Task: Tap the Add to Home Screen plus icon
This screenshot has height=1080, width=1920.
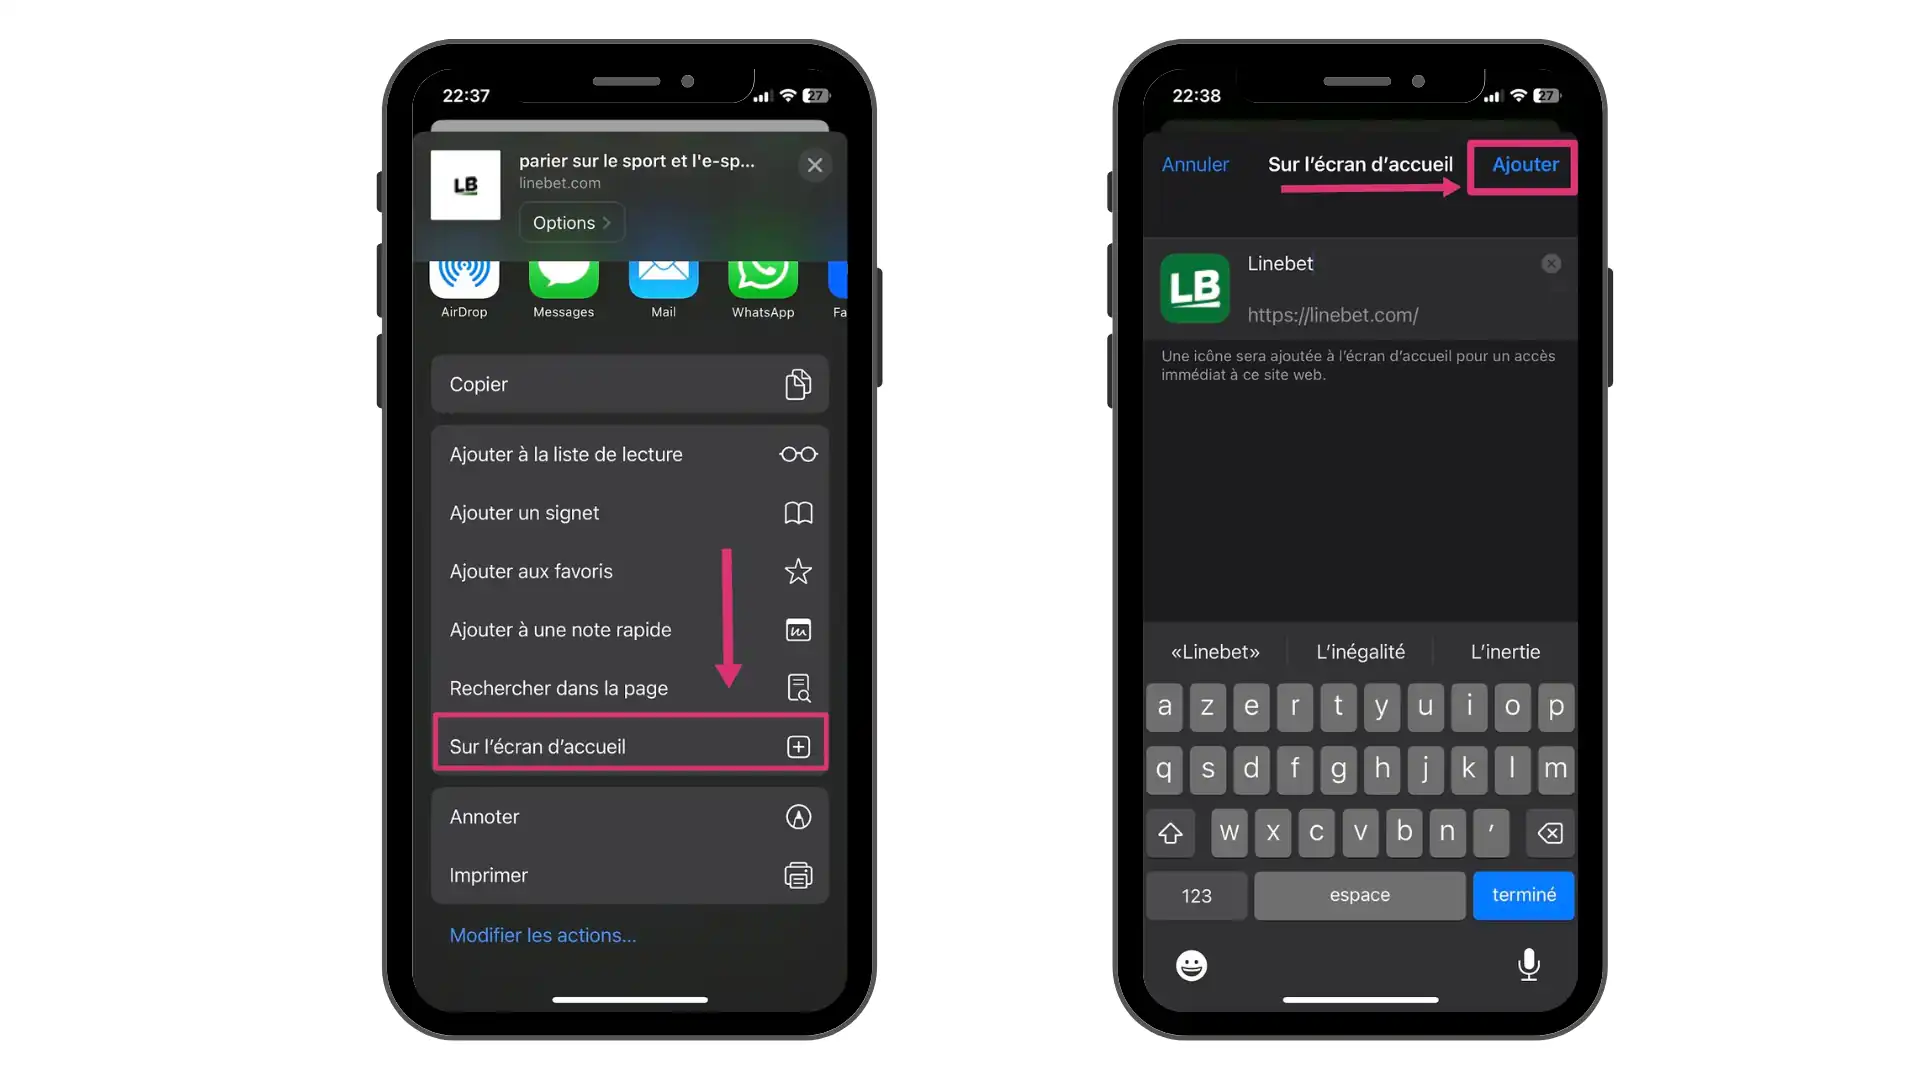Action: (x=798, y=746)
